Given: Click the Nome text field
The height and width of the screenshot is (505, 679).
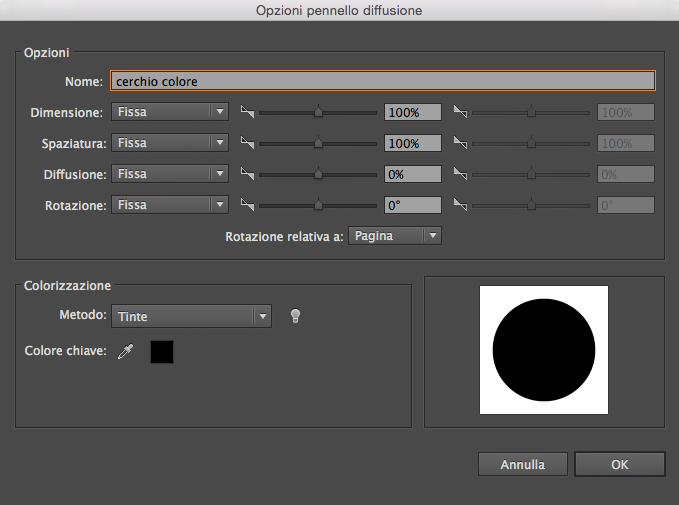Looking at the screenshot, I should [383, 81].
